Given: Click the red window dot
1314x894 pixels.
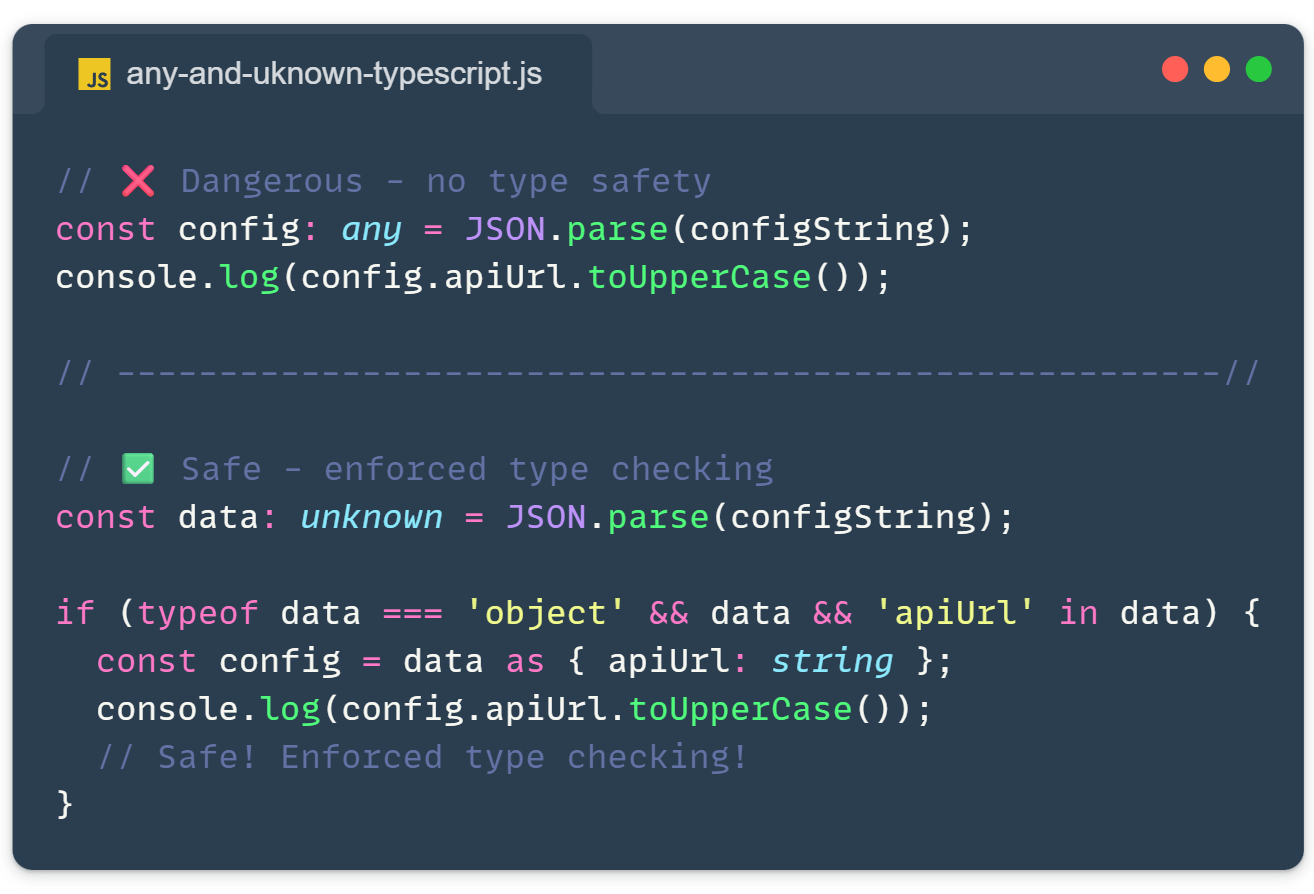Looking at the screenshot, I should (x=1175, y=69).
